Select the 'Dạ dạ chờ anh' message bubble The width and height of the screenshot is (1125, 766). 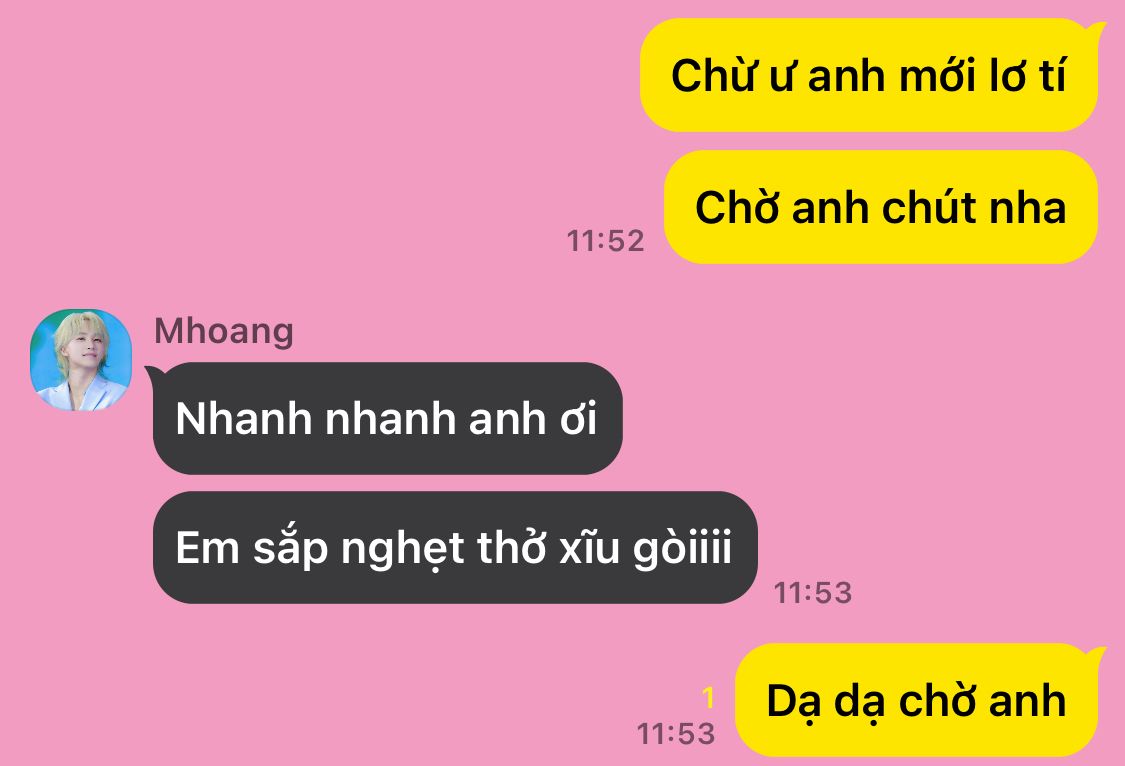pos(917,700)
